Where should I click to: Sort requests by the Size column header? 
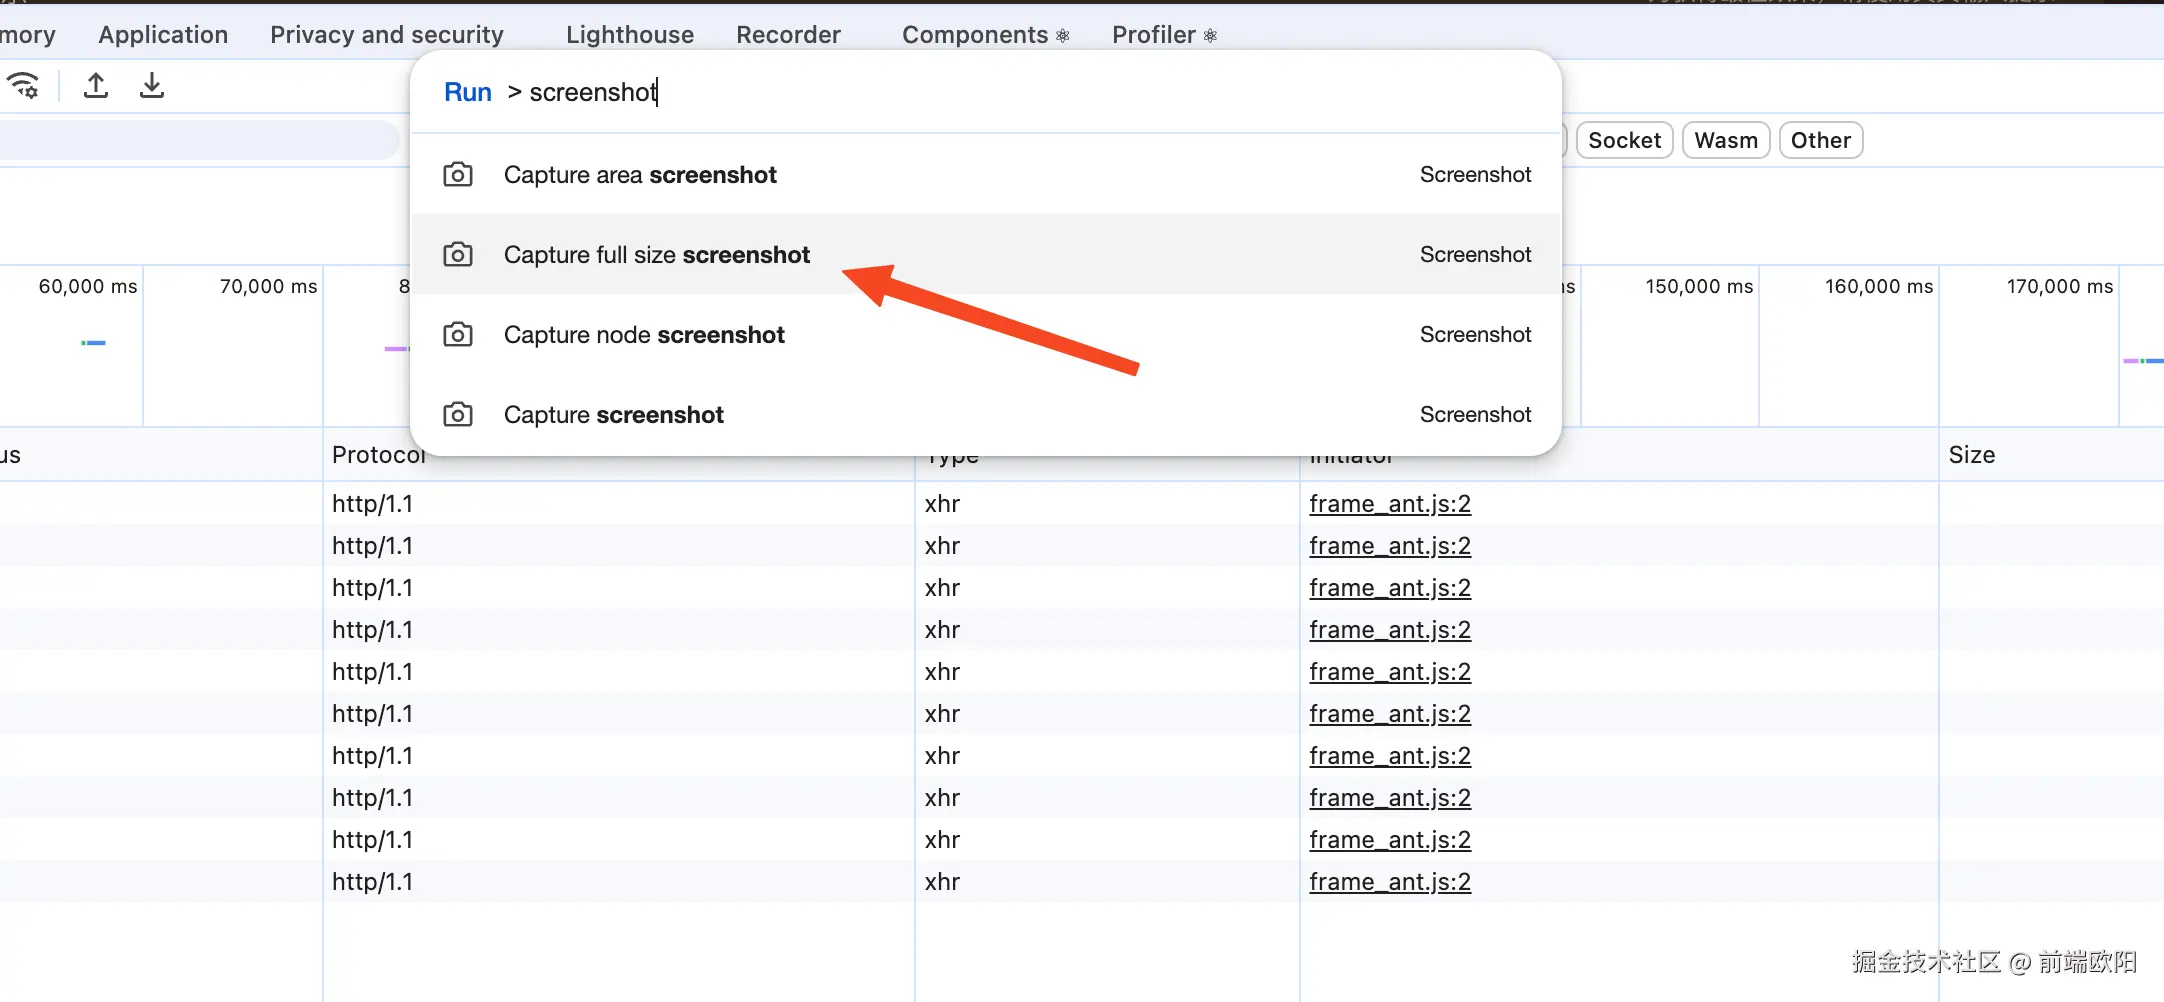1972,455
